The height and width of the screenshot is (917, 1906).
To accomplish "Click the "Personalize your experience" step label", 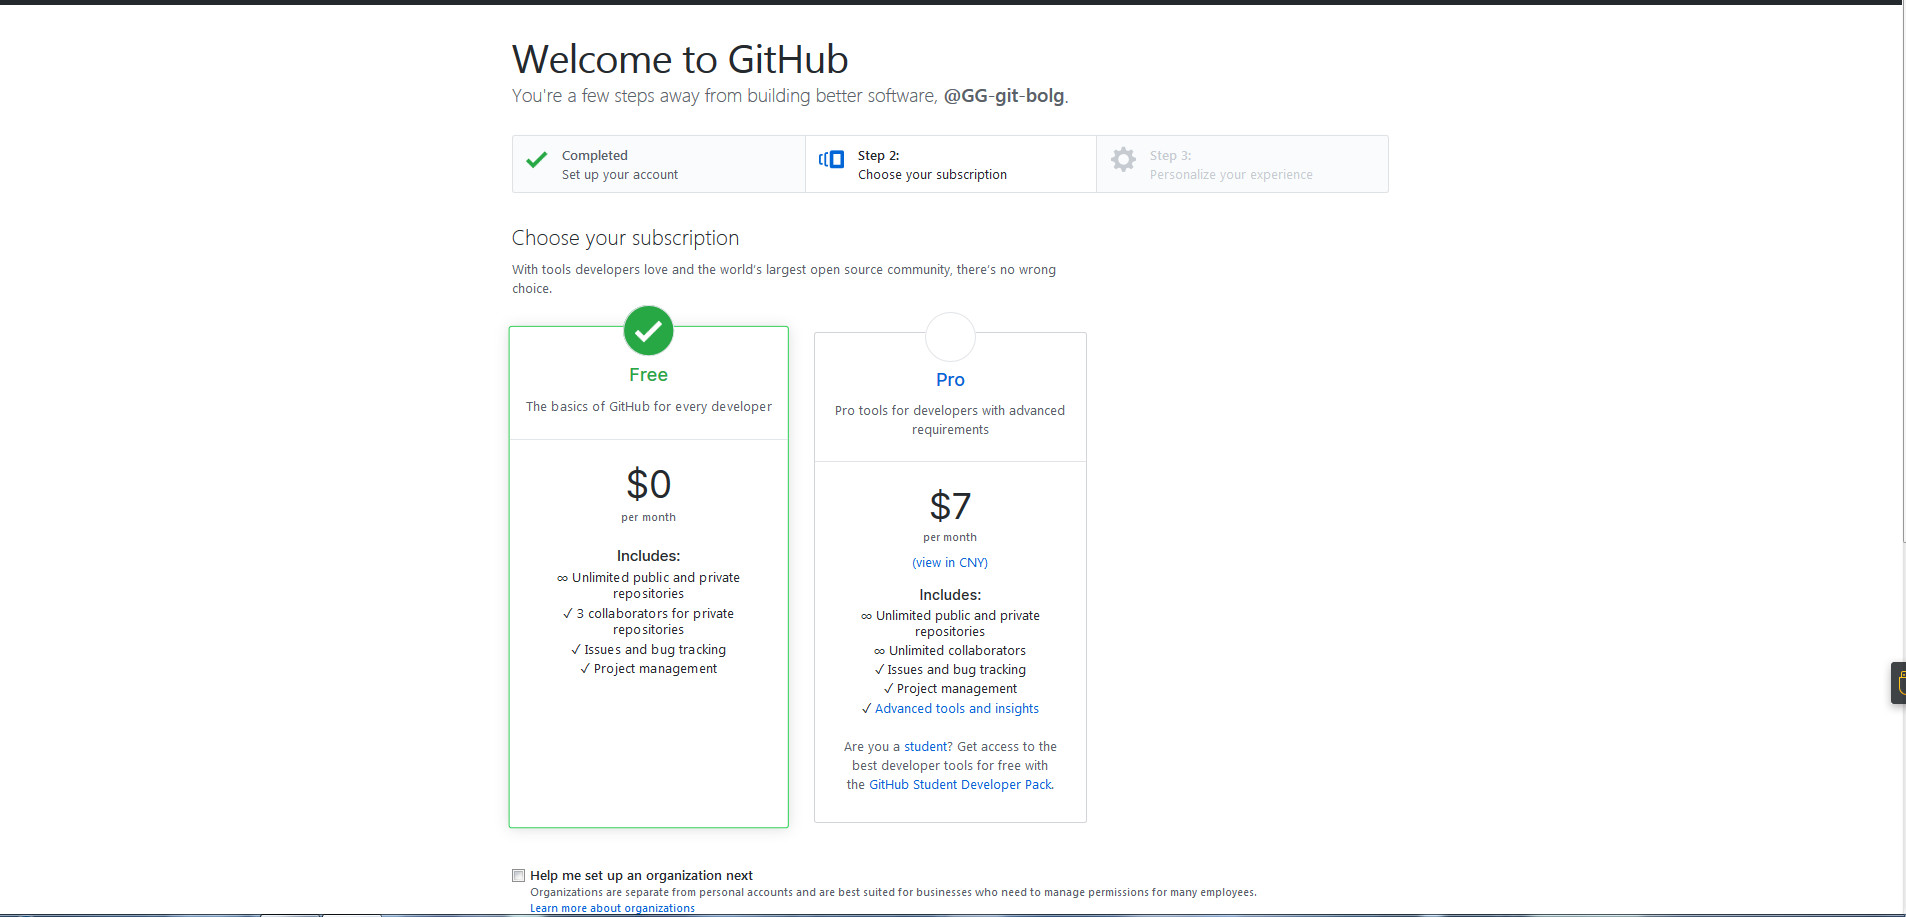I will (x=1230, y=175).
